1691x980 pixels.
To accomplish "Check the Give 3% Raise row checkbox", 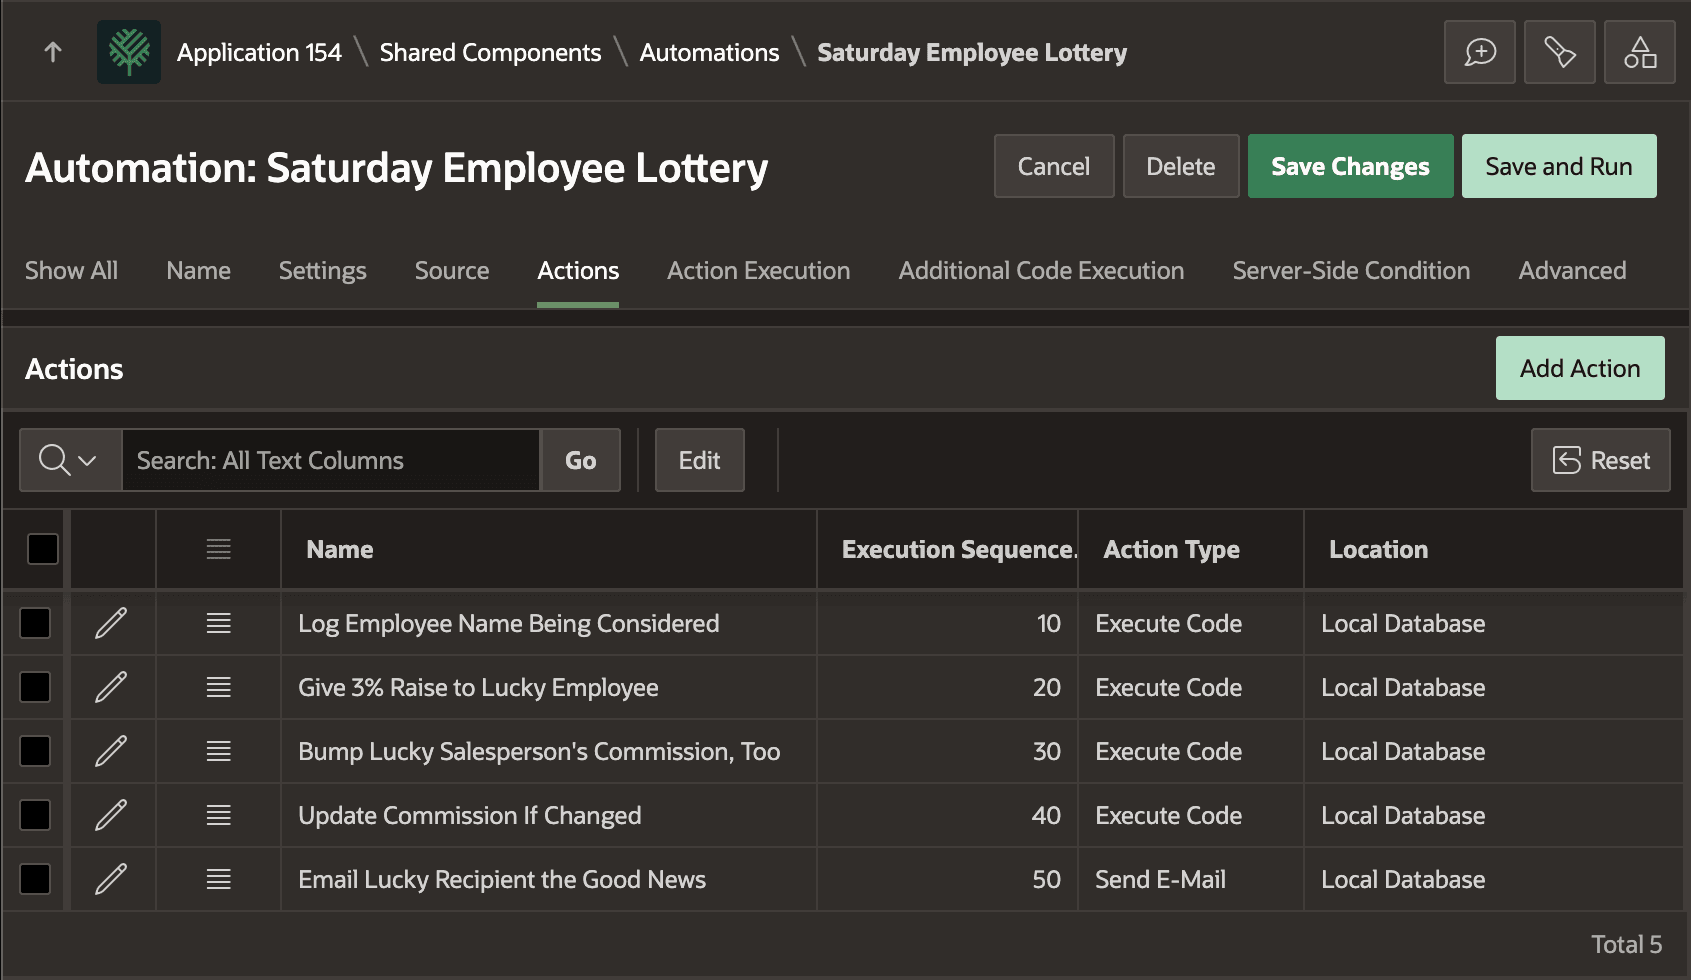I will coord(35,687).
